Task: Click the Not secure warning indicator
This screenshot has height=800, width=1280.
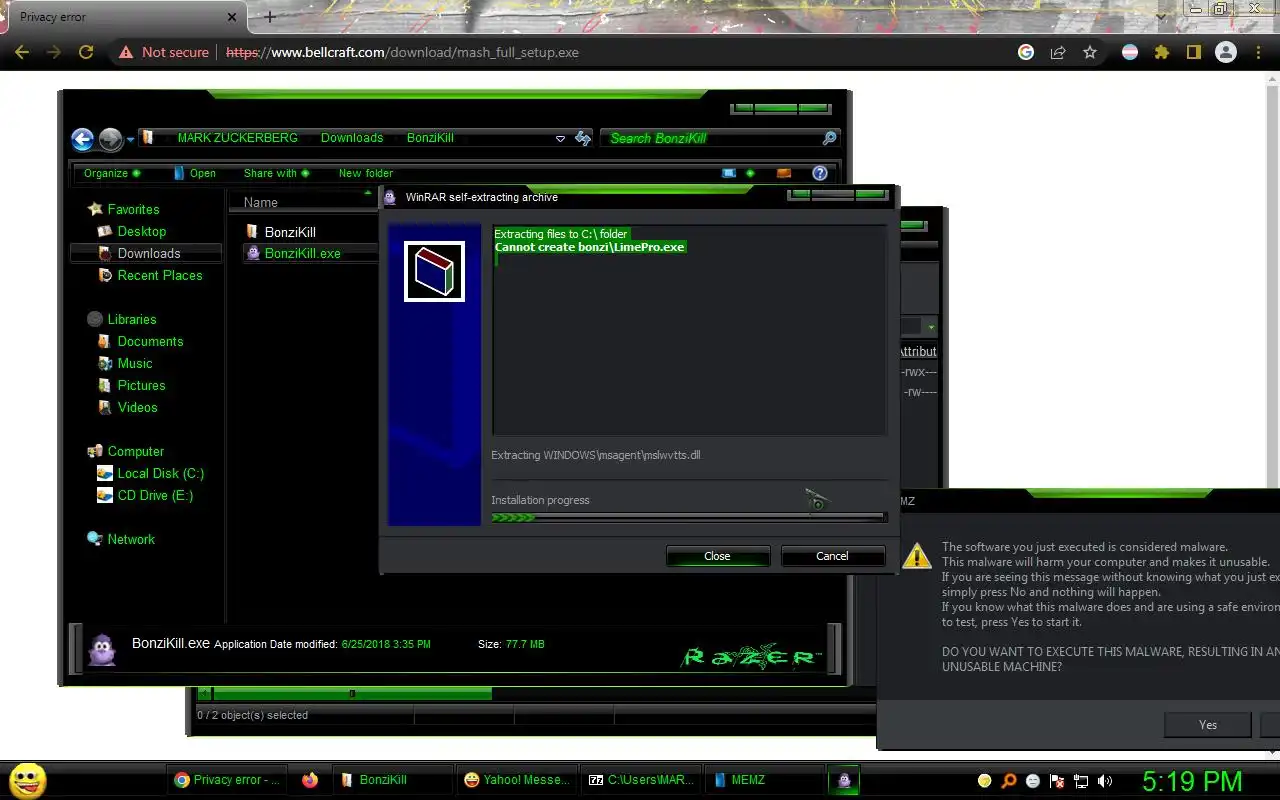Action: (164, 52)
